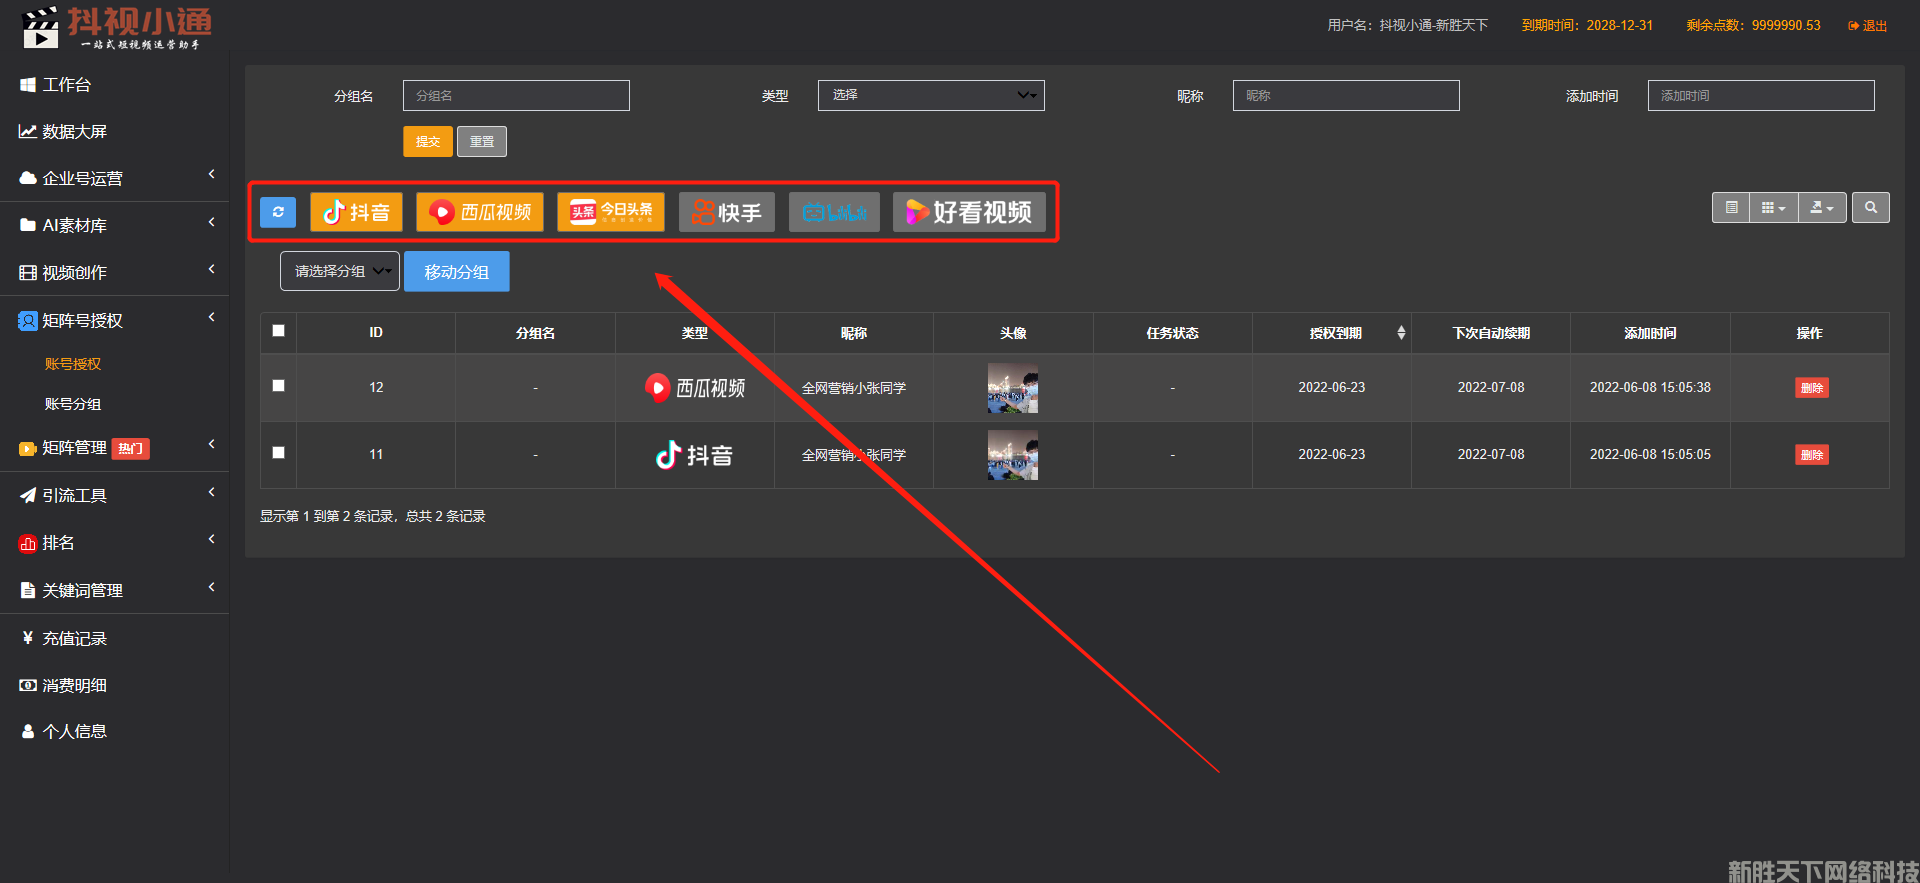The image size is (1920, 883).
Task: Click 删除 for the 西瓜视频 row
Action: coord(1812,388)
